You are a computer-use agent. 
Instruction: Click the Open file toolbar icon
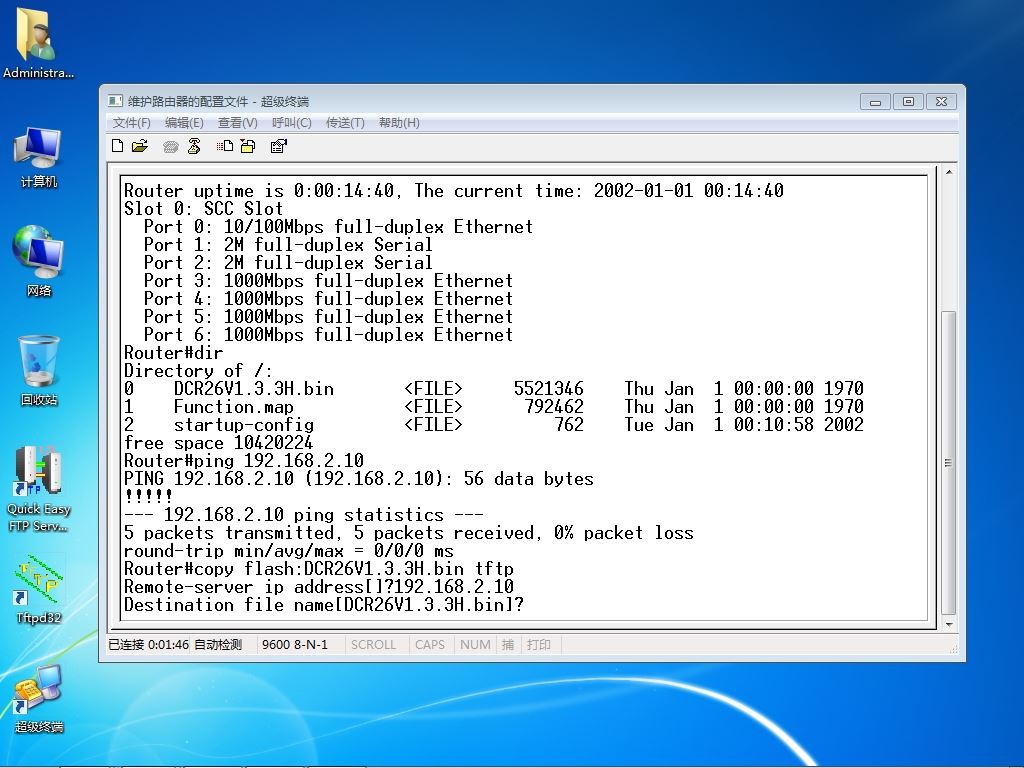[140, 146]
